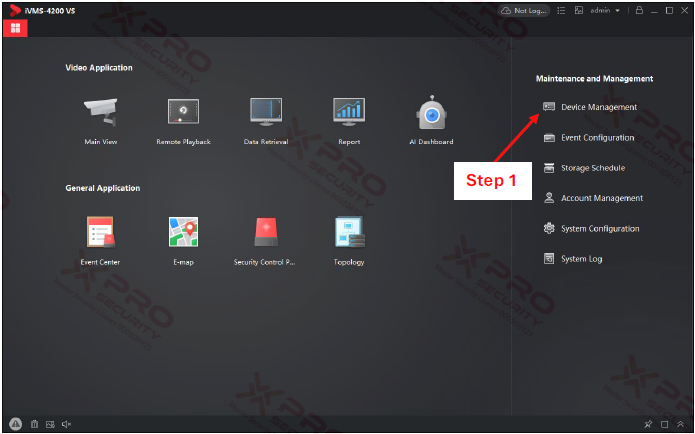The image size is (695, 434).
Task: Open Storage Schedule
Action: pyautogui.click(x=584, y=168)
